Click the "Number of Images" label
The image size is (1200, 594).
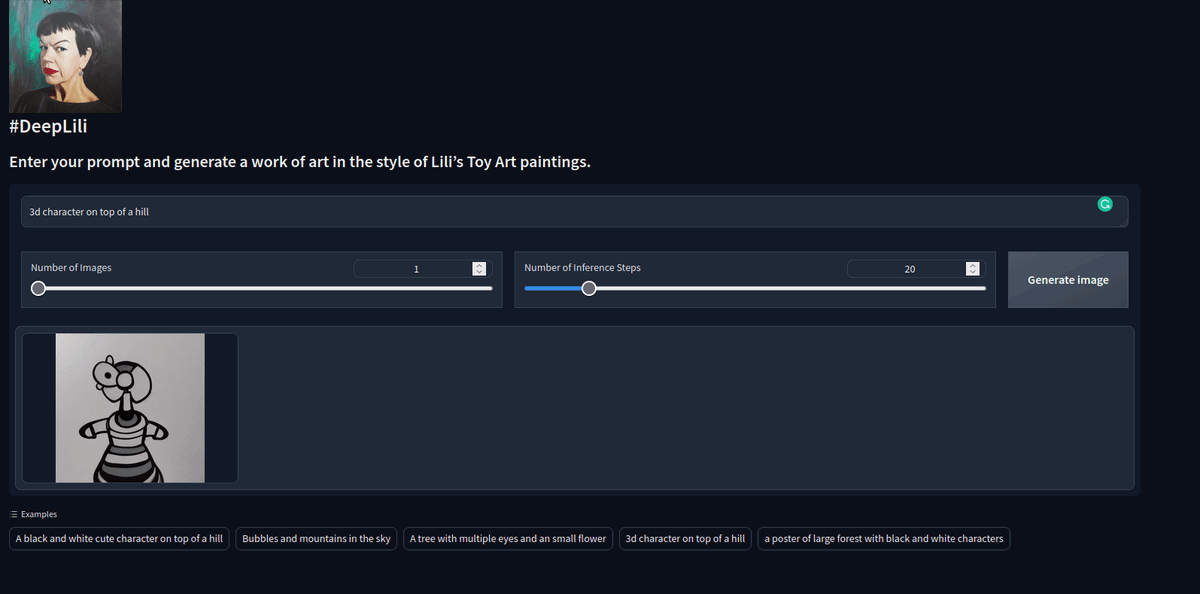click(71, 268)
